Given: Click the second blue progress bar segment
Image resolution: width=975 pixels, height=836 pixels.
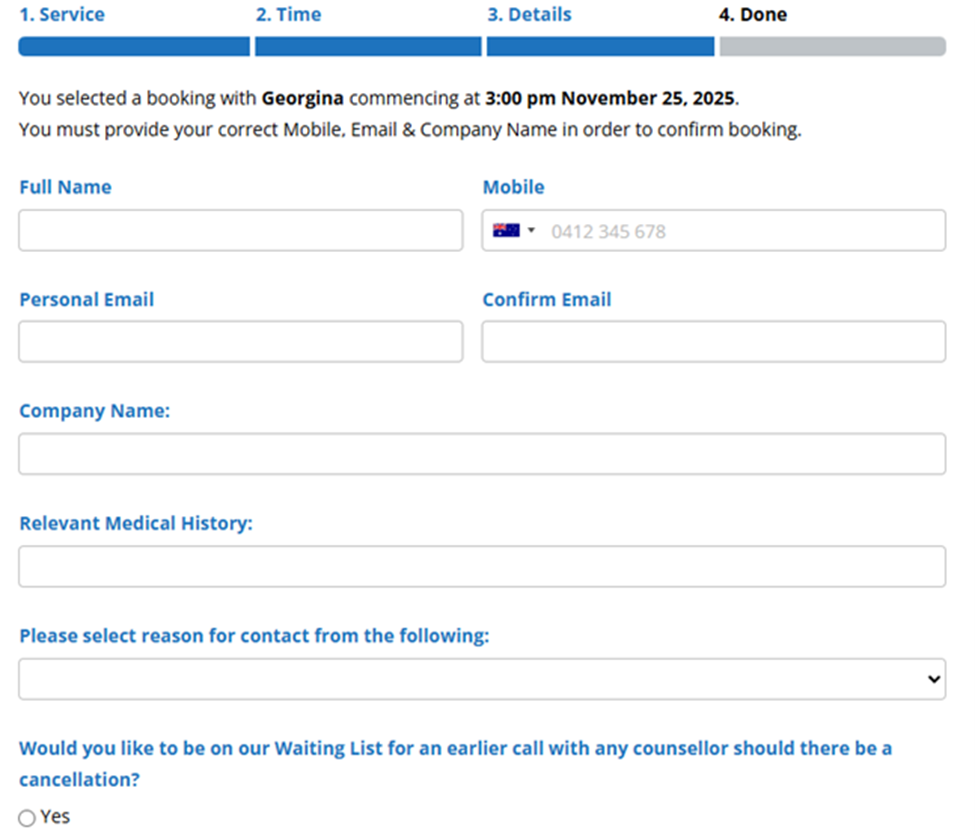Looking at the screenshot, I should (x=367, y=47).
